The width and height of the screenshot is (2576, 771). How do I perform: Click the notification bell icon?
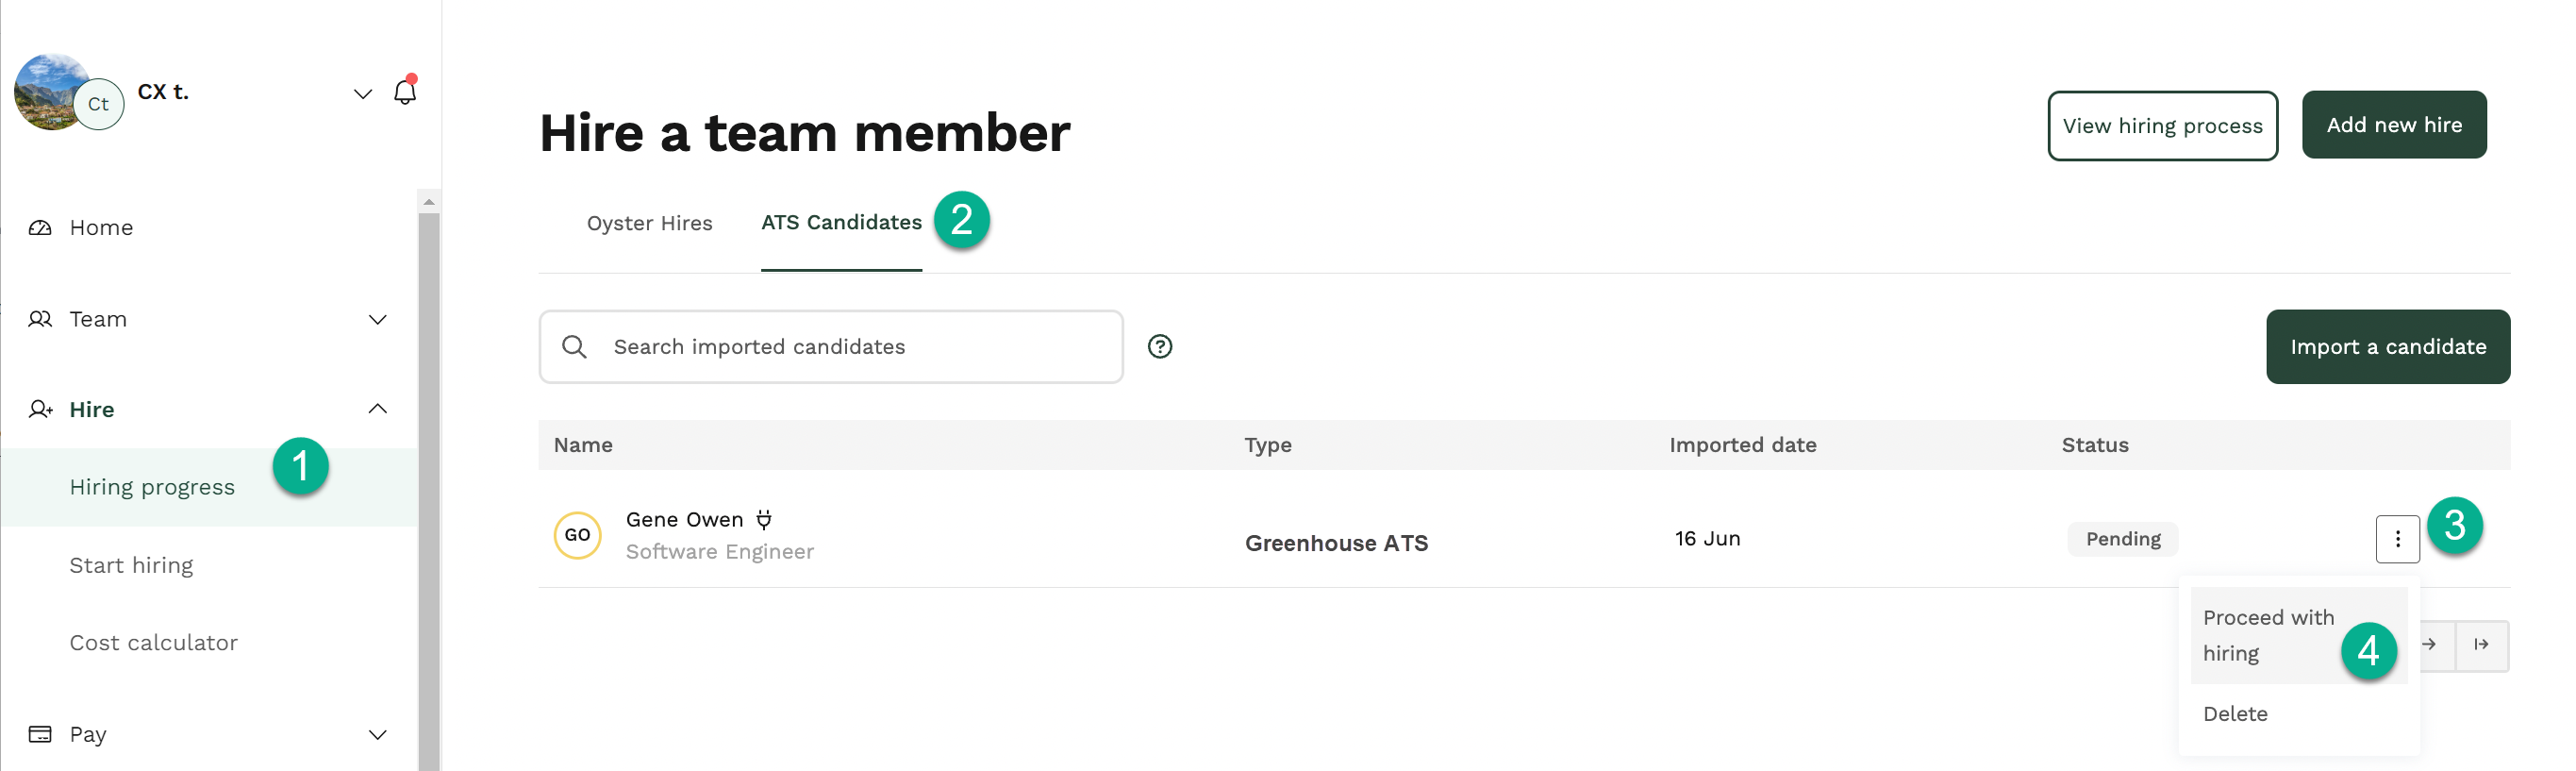pyautogui.click(x=404, y=92)
